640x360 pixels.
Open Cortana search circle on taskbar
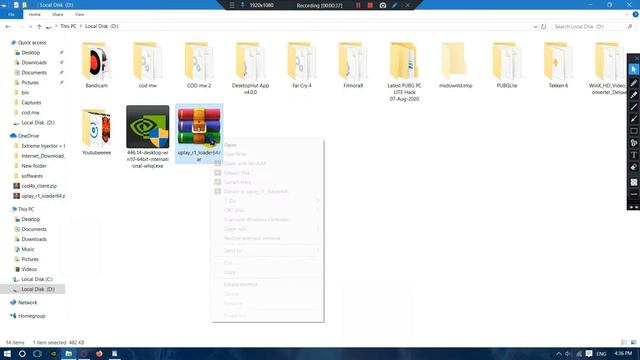click(22, 353)
